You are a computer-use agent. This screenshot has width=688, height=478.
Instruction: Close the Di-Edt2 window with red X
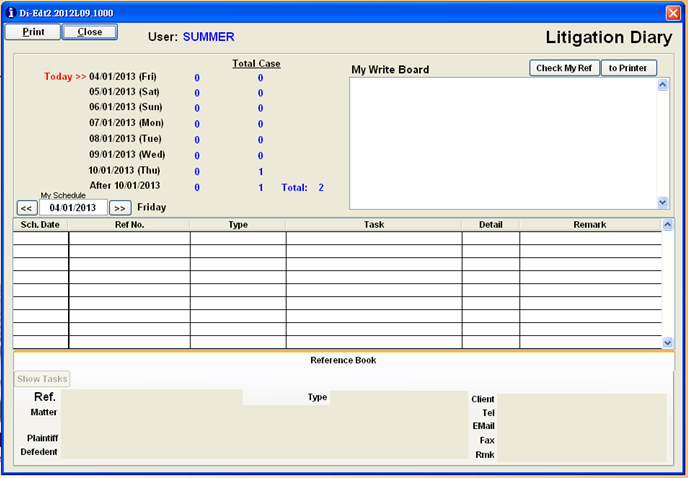[x=673, y=13]
